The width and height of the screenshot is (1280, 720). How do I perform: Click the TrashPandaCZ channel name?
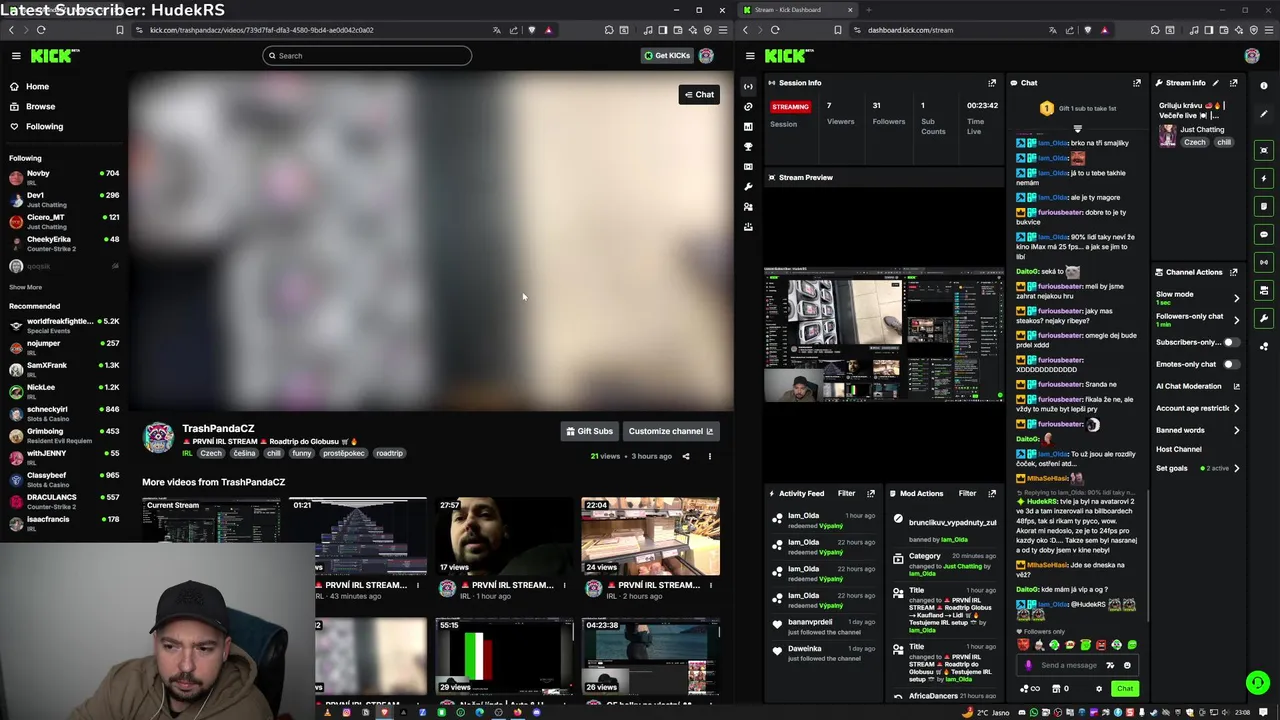pyautogui.click(x=218, y=428)
